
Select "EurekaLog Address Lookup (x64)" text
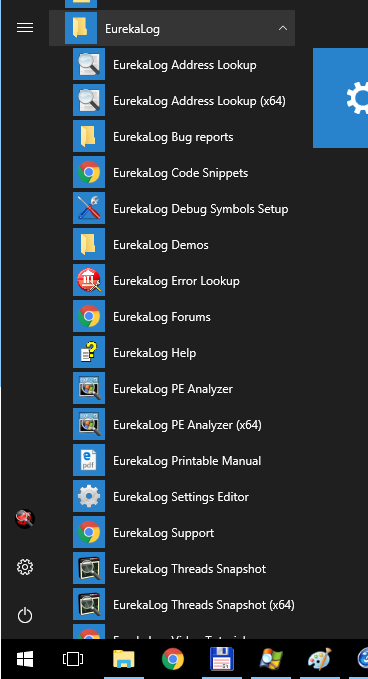coord(199,101)
